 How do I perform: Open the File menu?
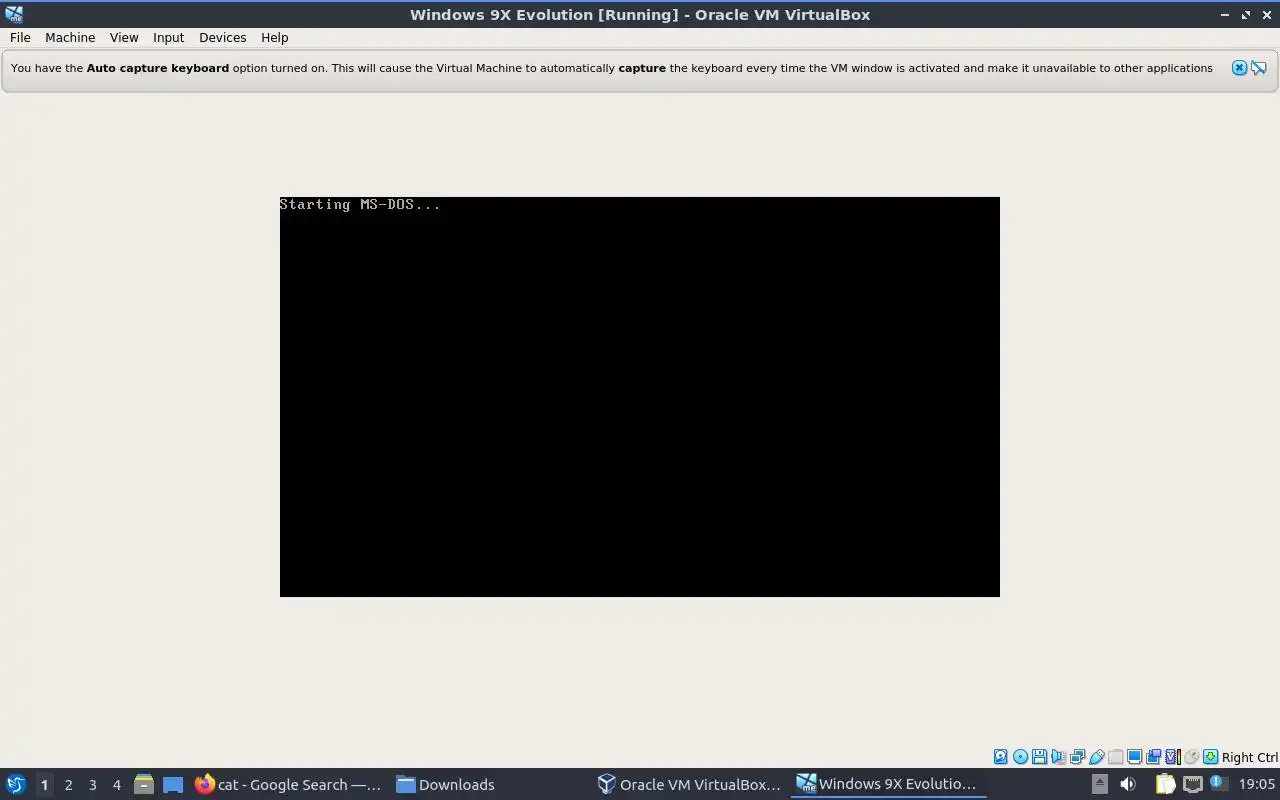(x=20, y=37)
